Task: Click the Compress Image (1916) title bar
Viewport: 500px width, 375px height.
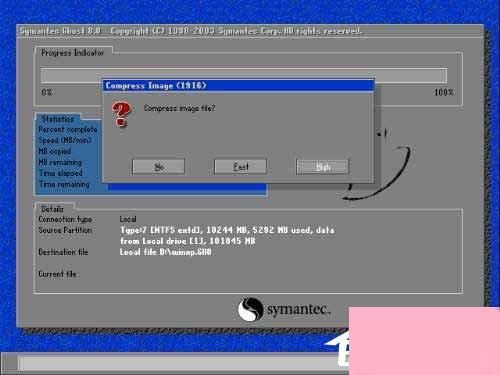Action: pyautogui.click(x=239, y=86)
